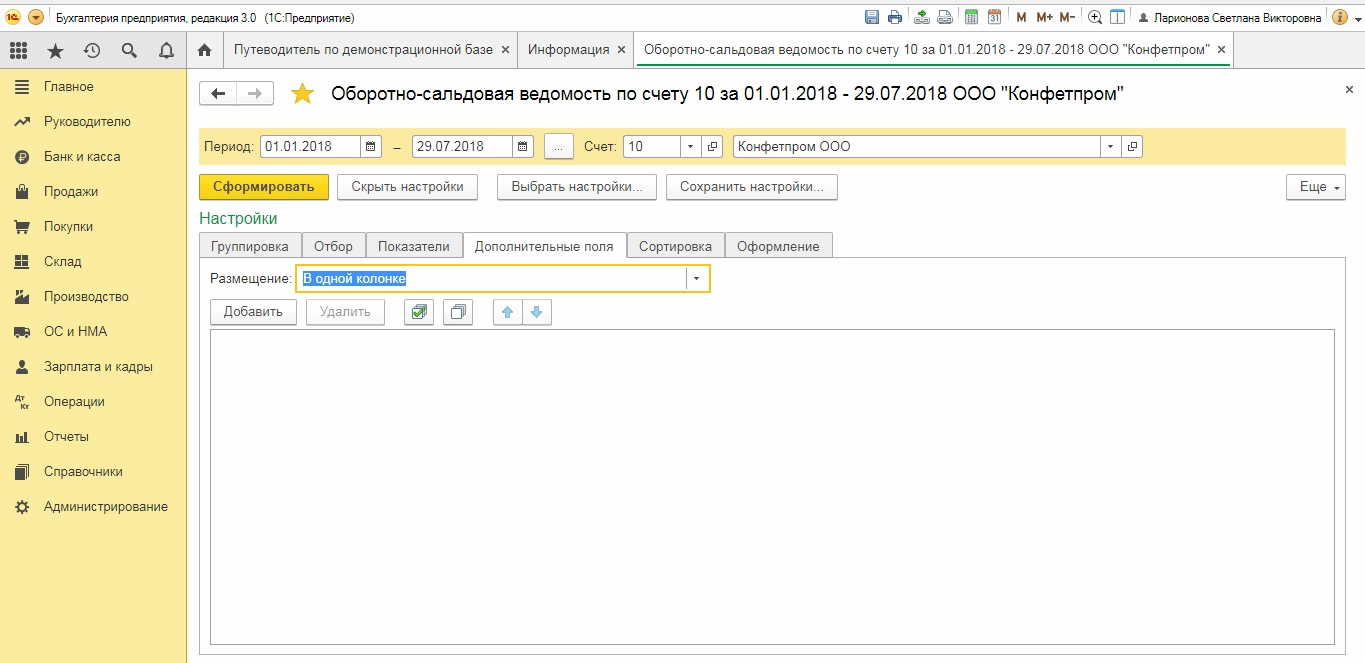Go to the home page icon
This screenshot has width=1365, height=663.
coord(204,50)
